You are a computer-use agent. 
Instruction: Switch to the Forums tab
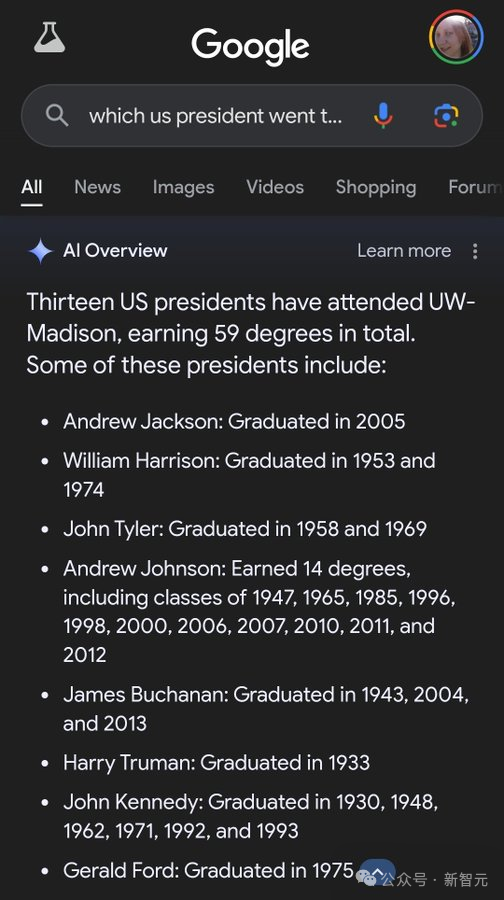476,187
